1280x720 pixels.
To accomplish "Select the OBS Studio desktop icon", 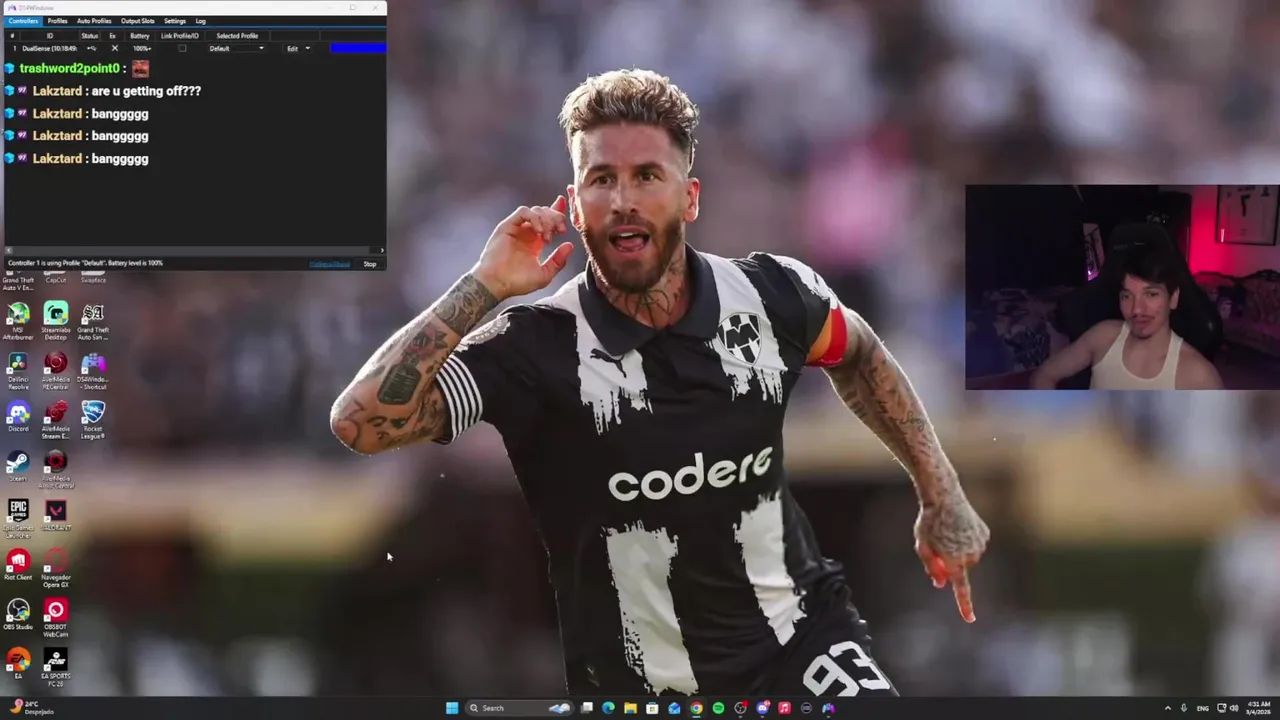I will coord(18,615).
